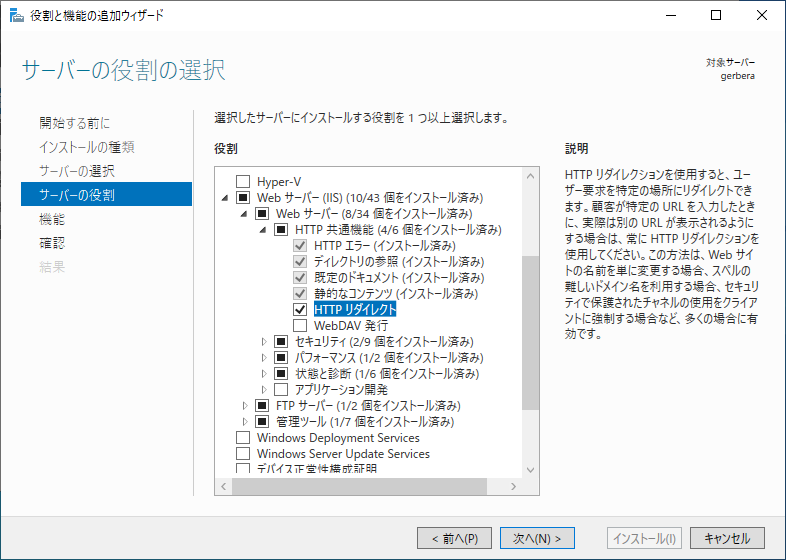This screenshot has height=560, width=786.
Task: Go to 開始する前に step
Action: coord(75,123)
